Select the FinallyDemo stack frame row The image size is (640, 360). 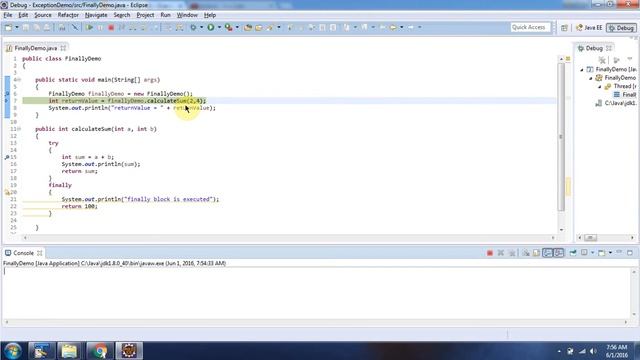[x=625, y=95]
